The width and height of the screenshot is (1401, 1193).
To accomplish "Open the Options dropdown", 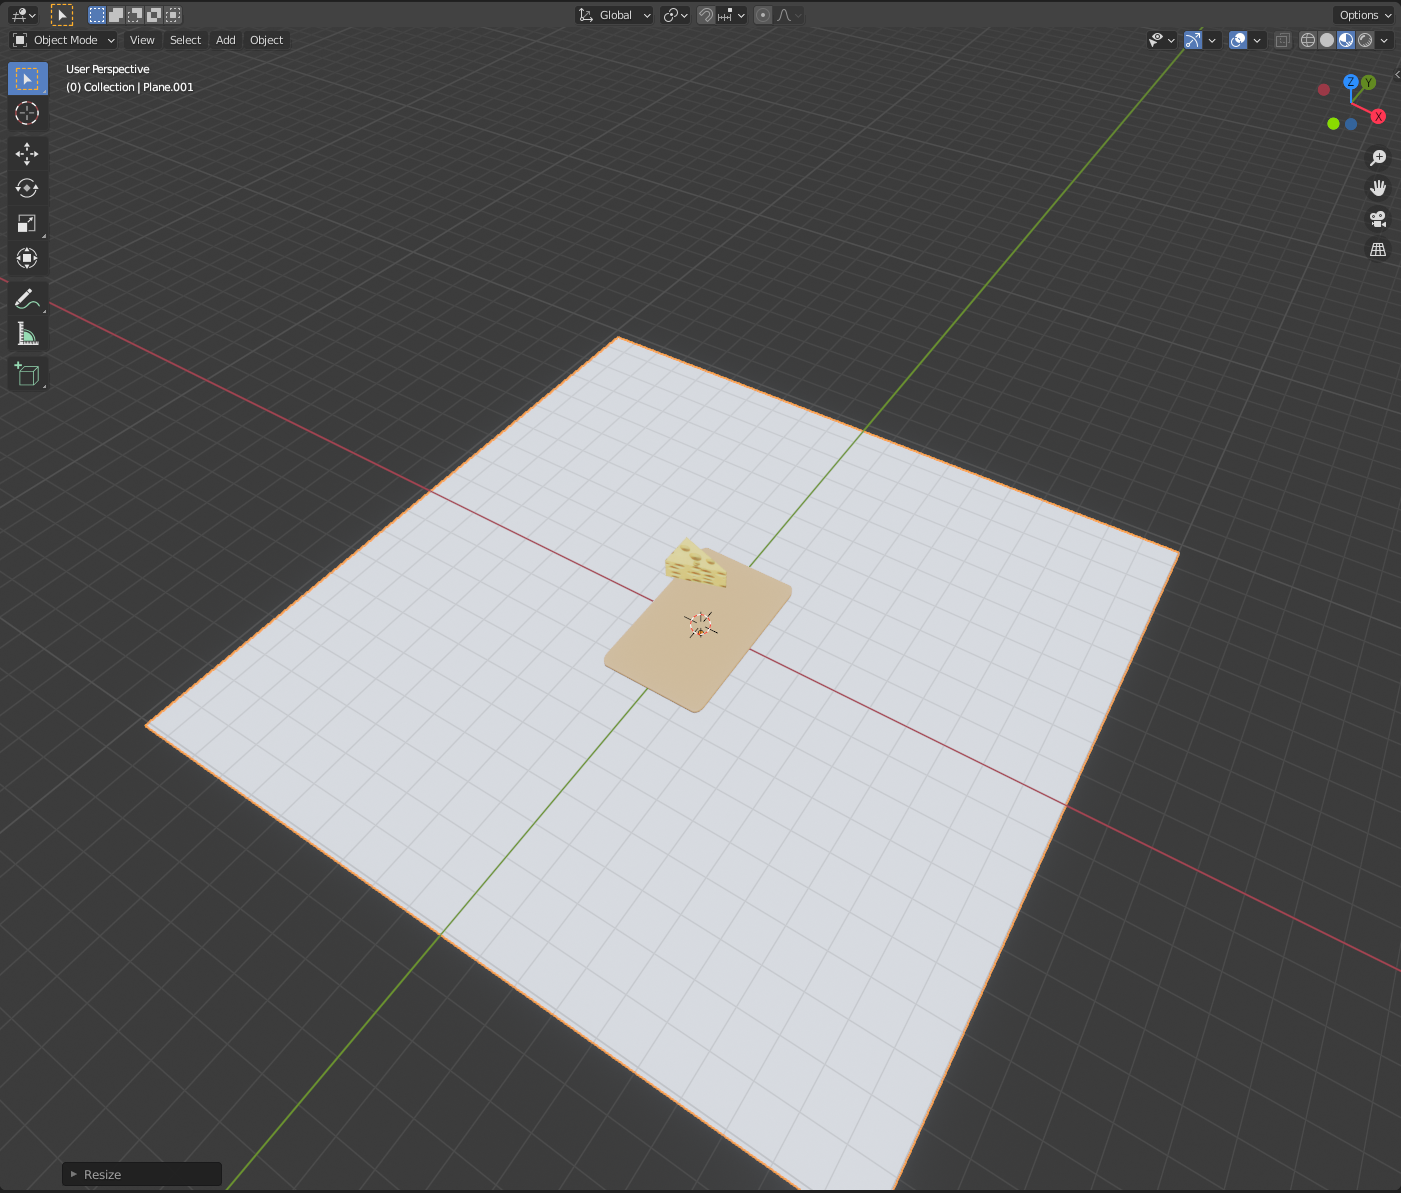I will coord(1365,15).
